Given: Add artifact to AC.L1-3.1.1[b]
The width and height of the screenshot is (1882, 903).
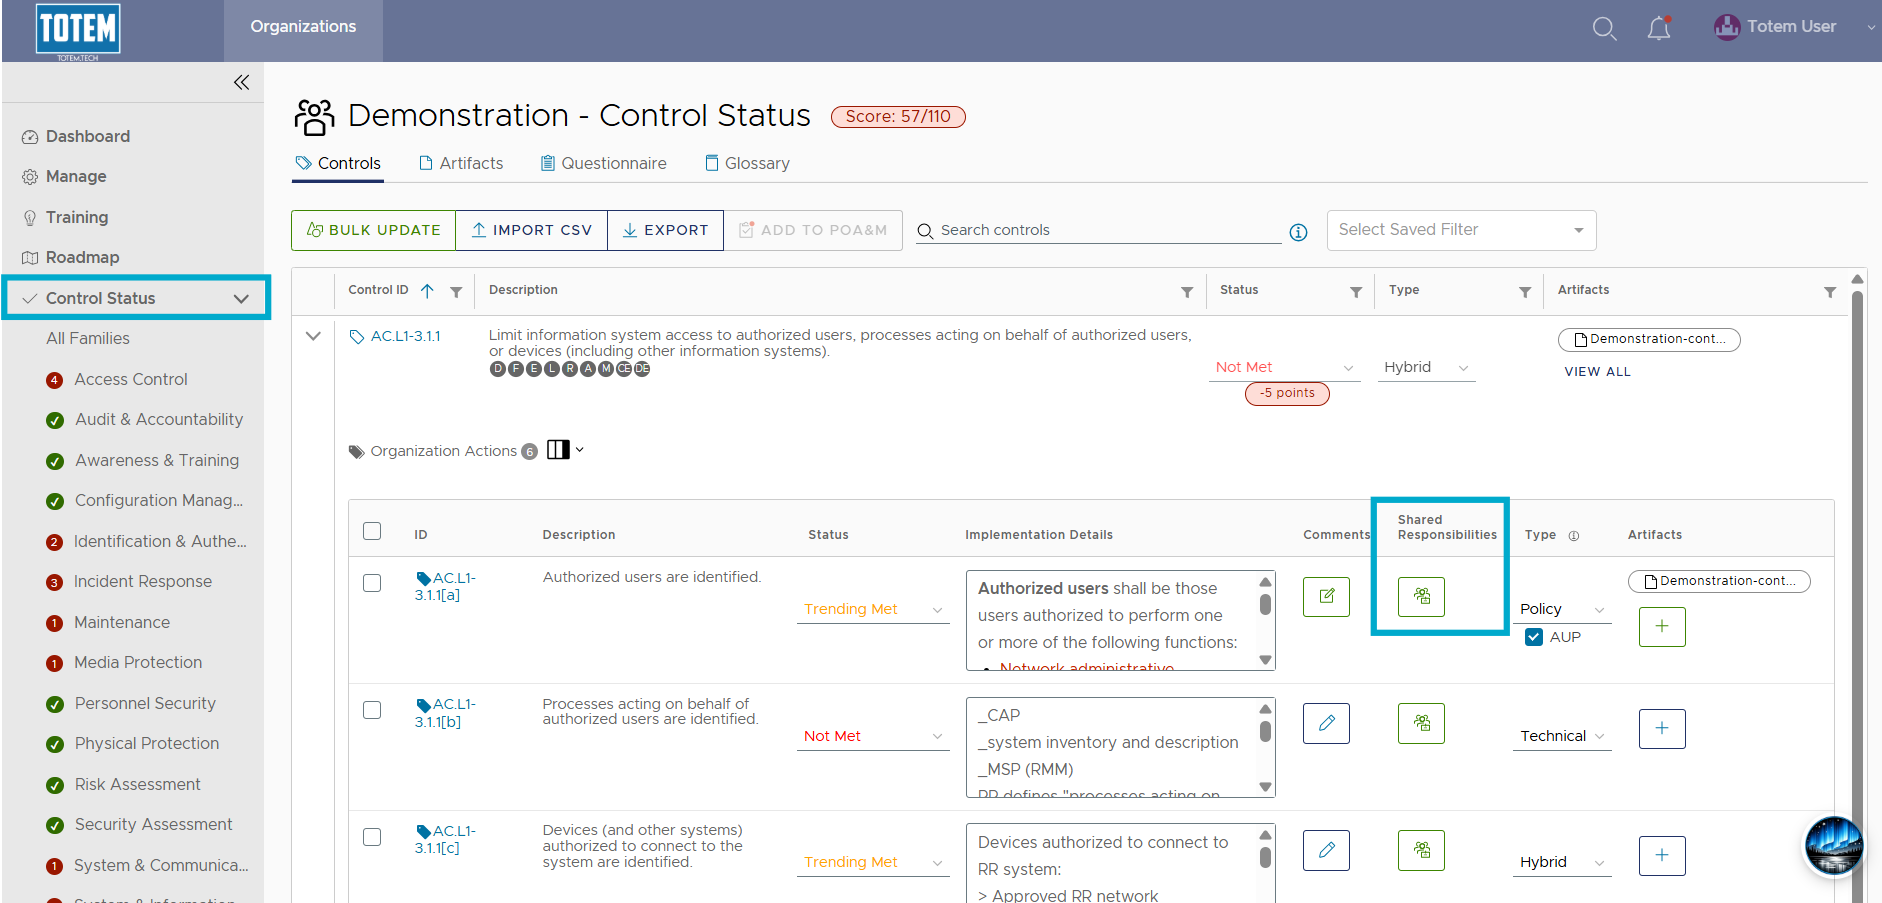Looking at the screenshot, I should coord(1662,729).
